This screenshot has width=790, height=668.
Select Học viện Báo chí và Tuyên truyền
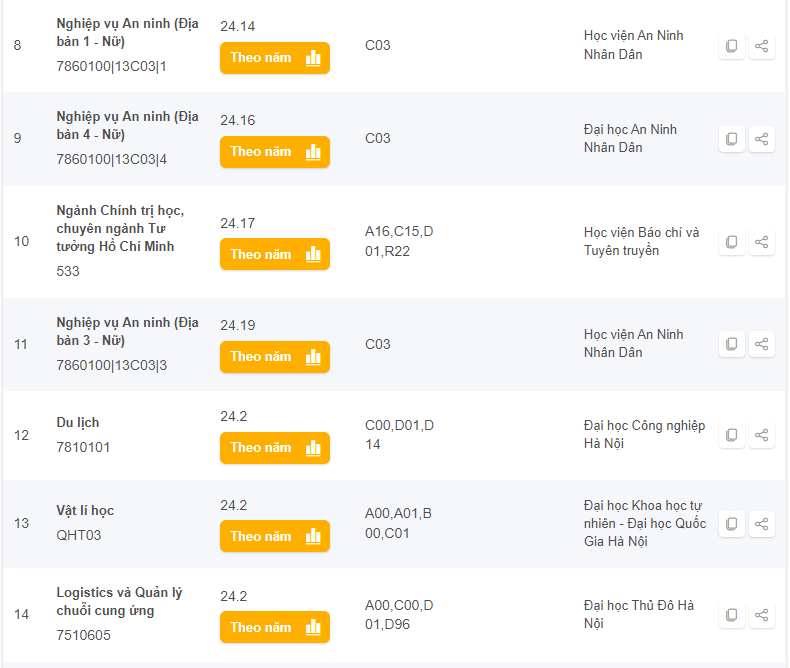(x=641, y=242)
